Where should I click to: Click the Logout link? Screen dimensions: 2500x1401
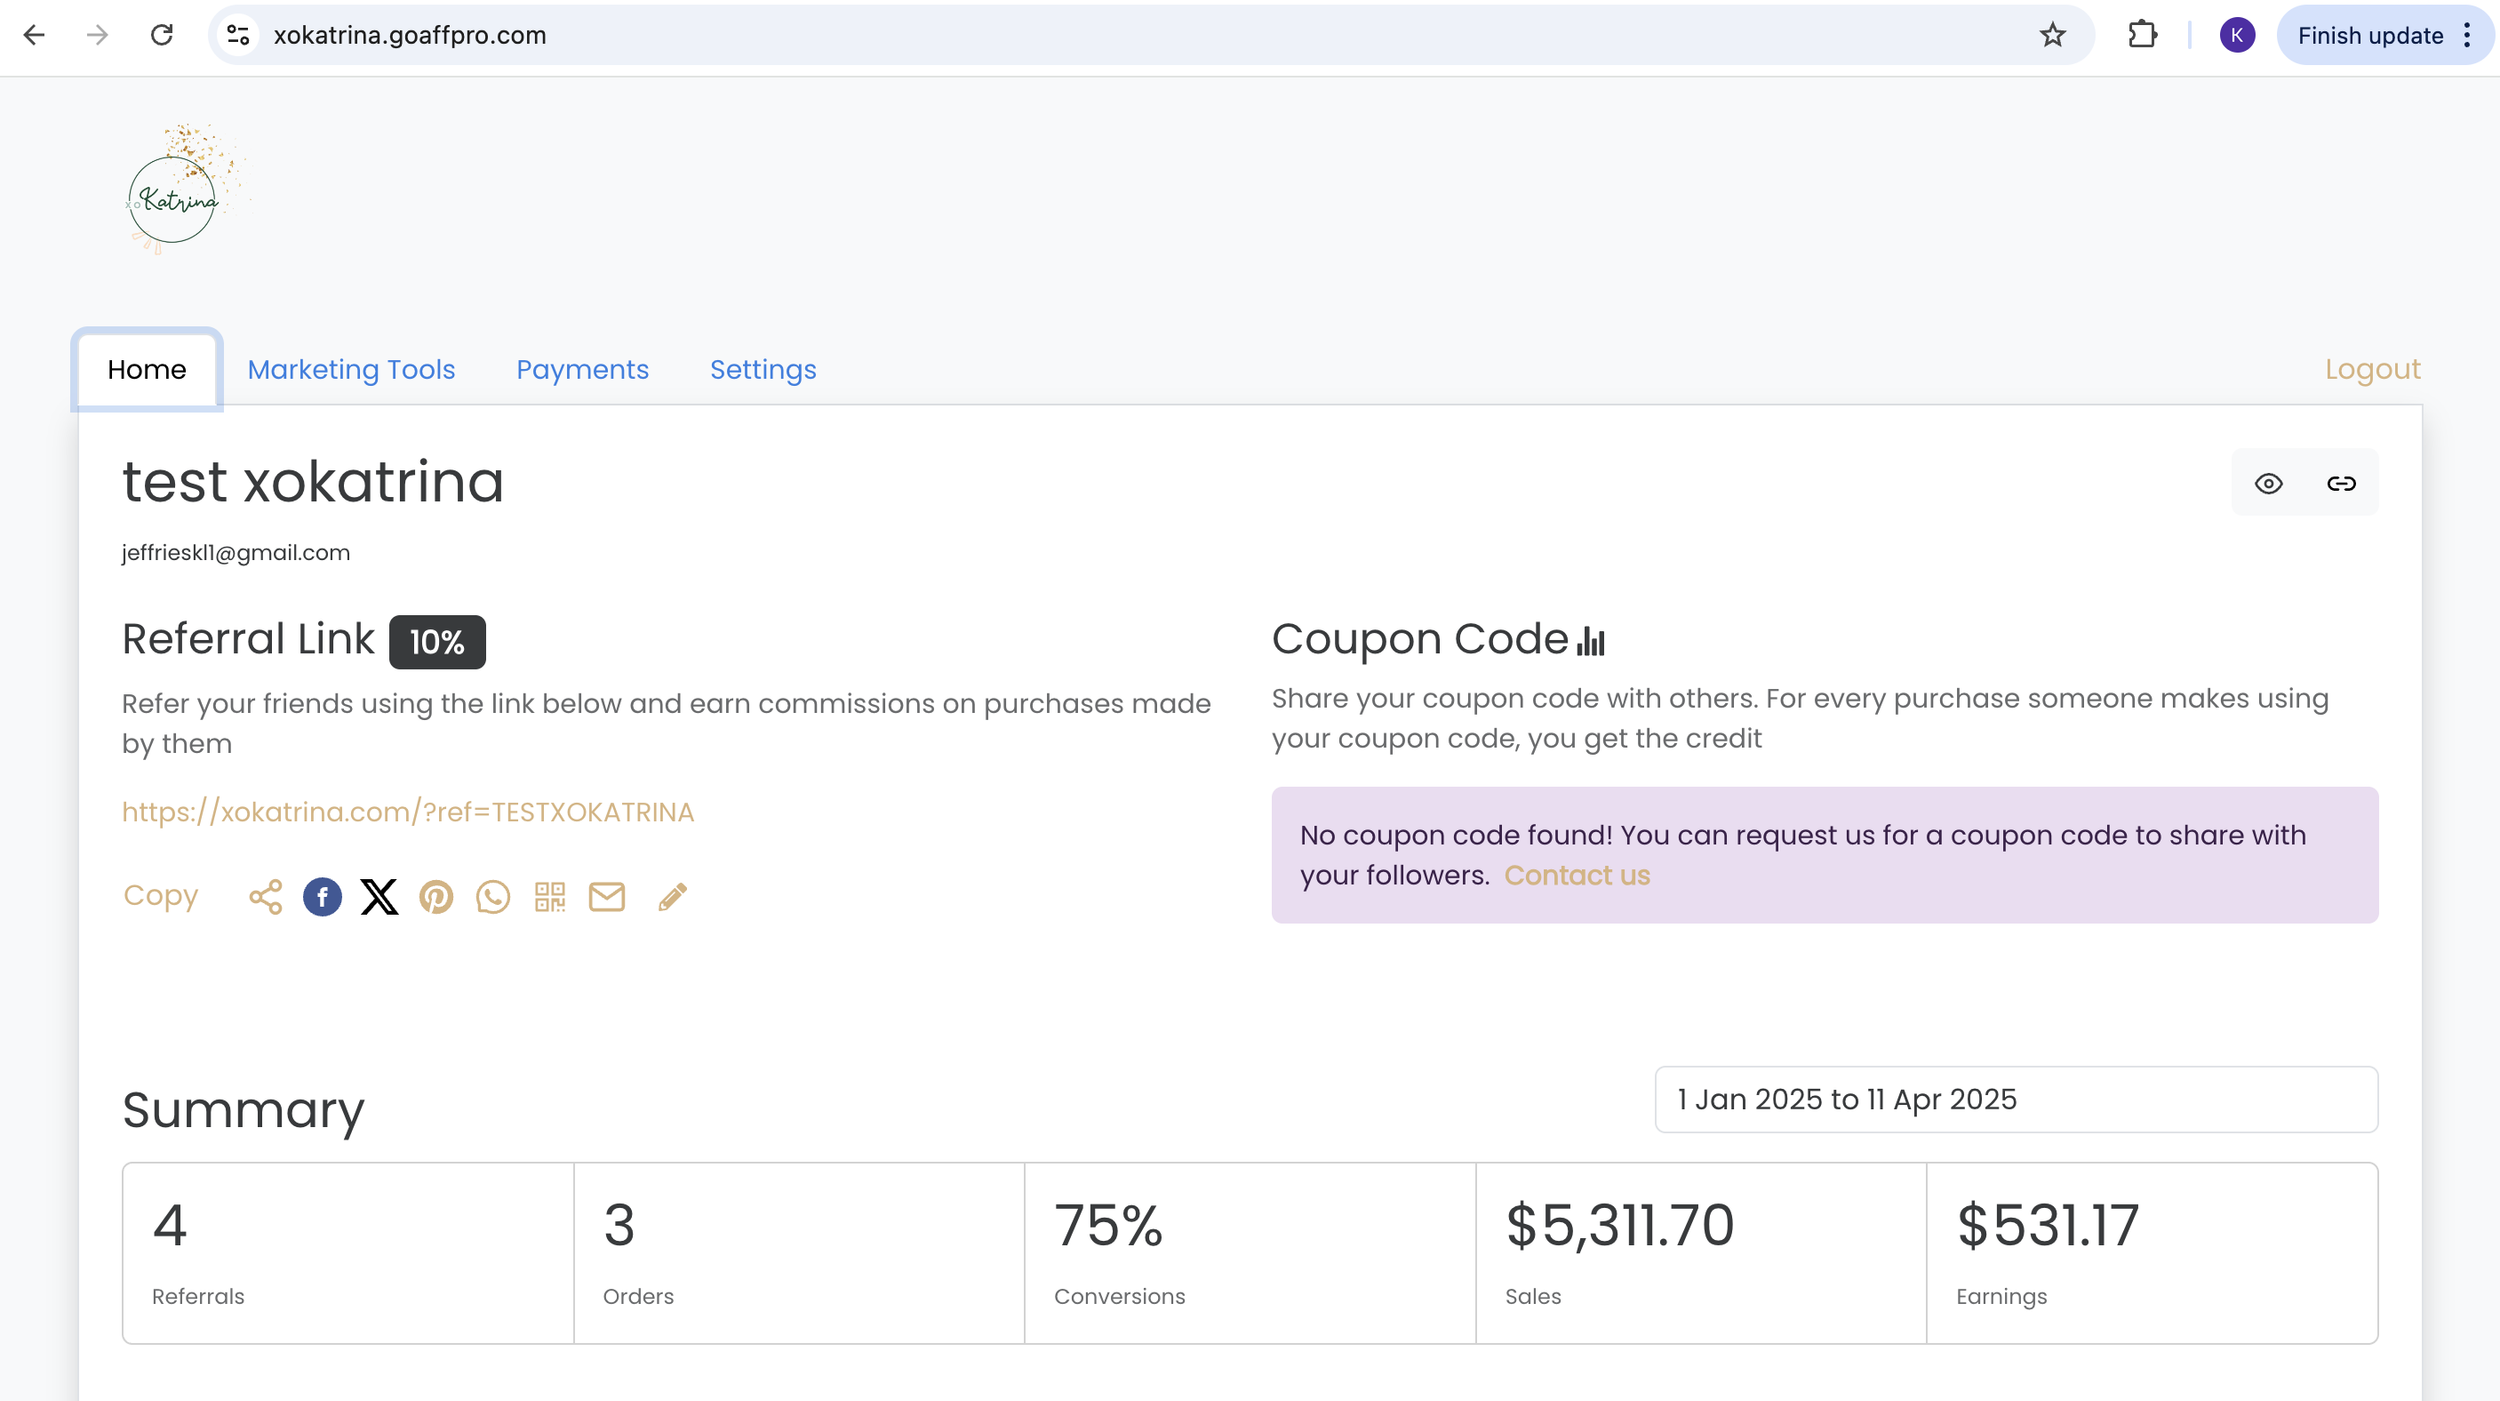coord(2372,370)
